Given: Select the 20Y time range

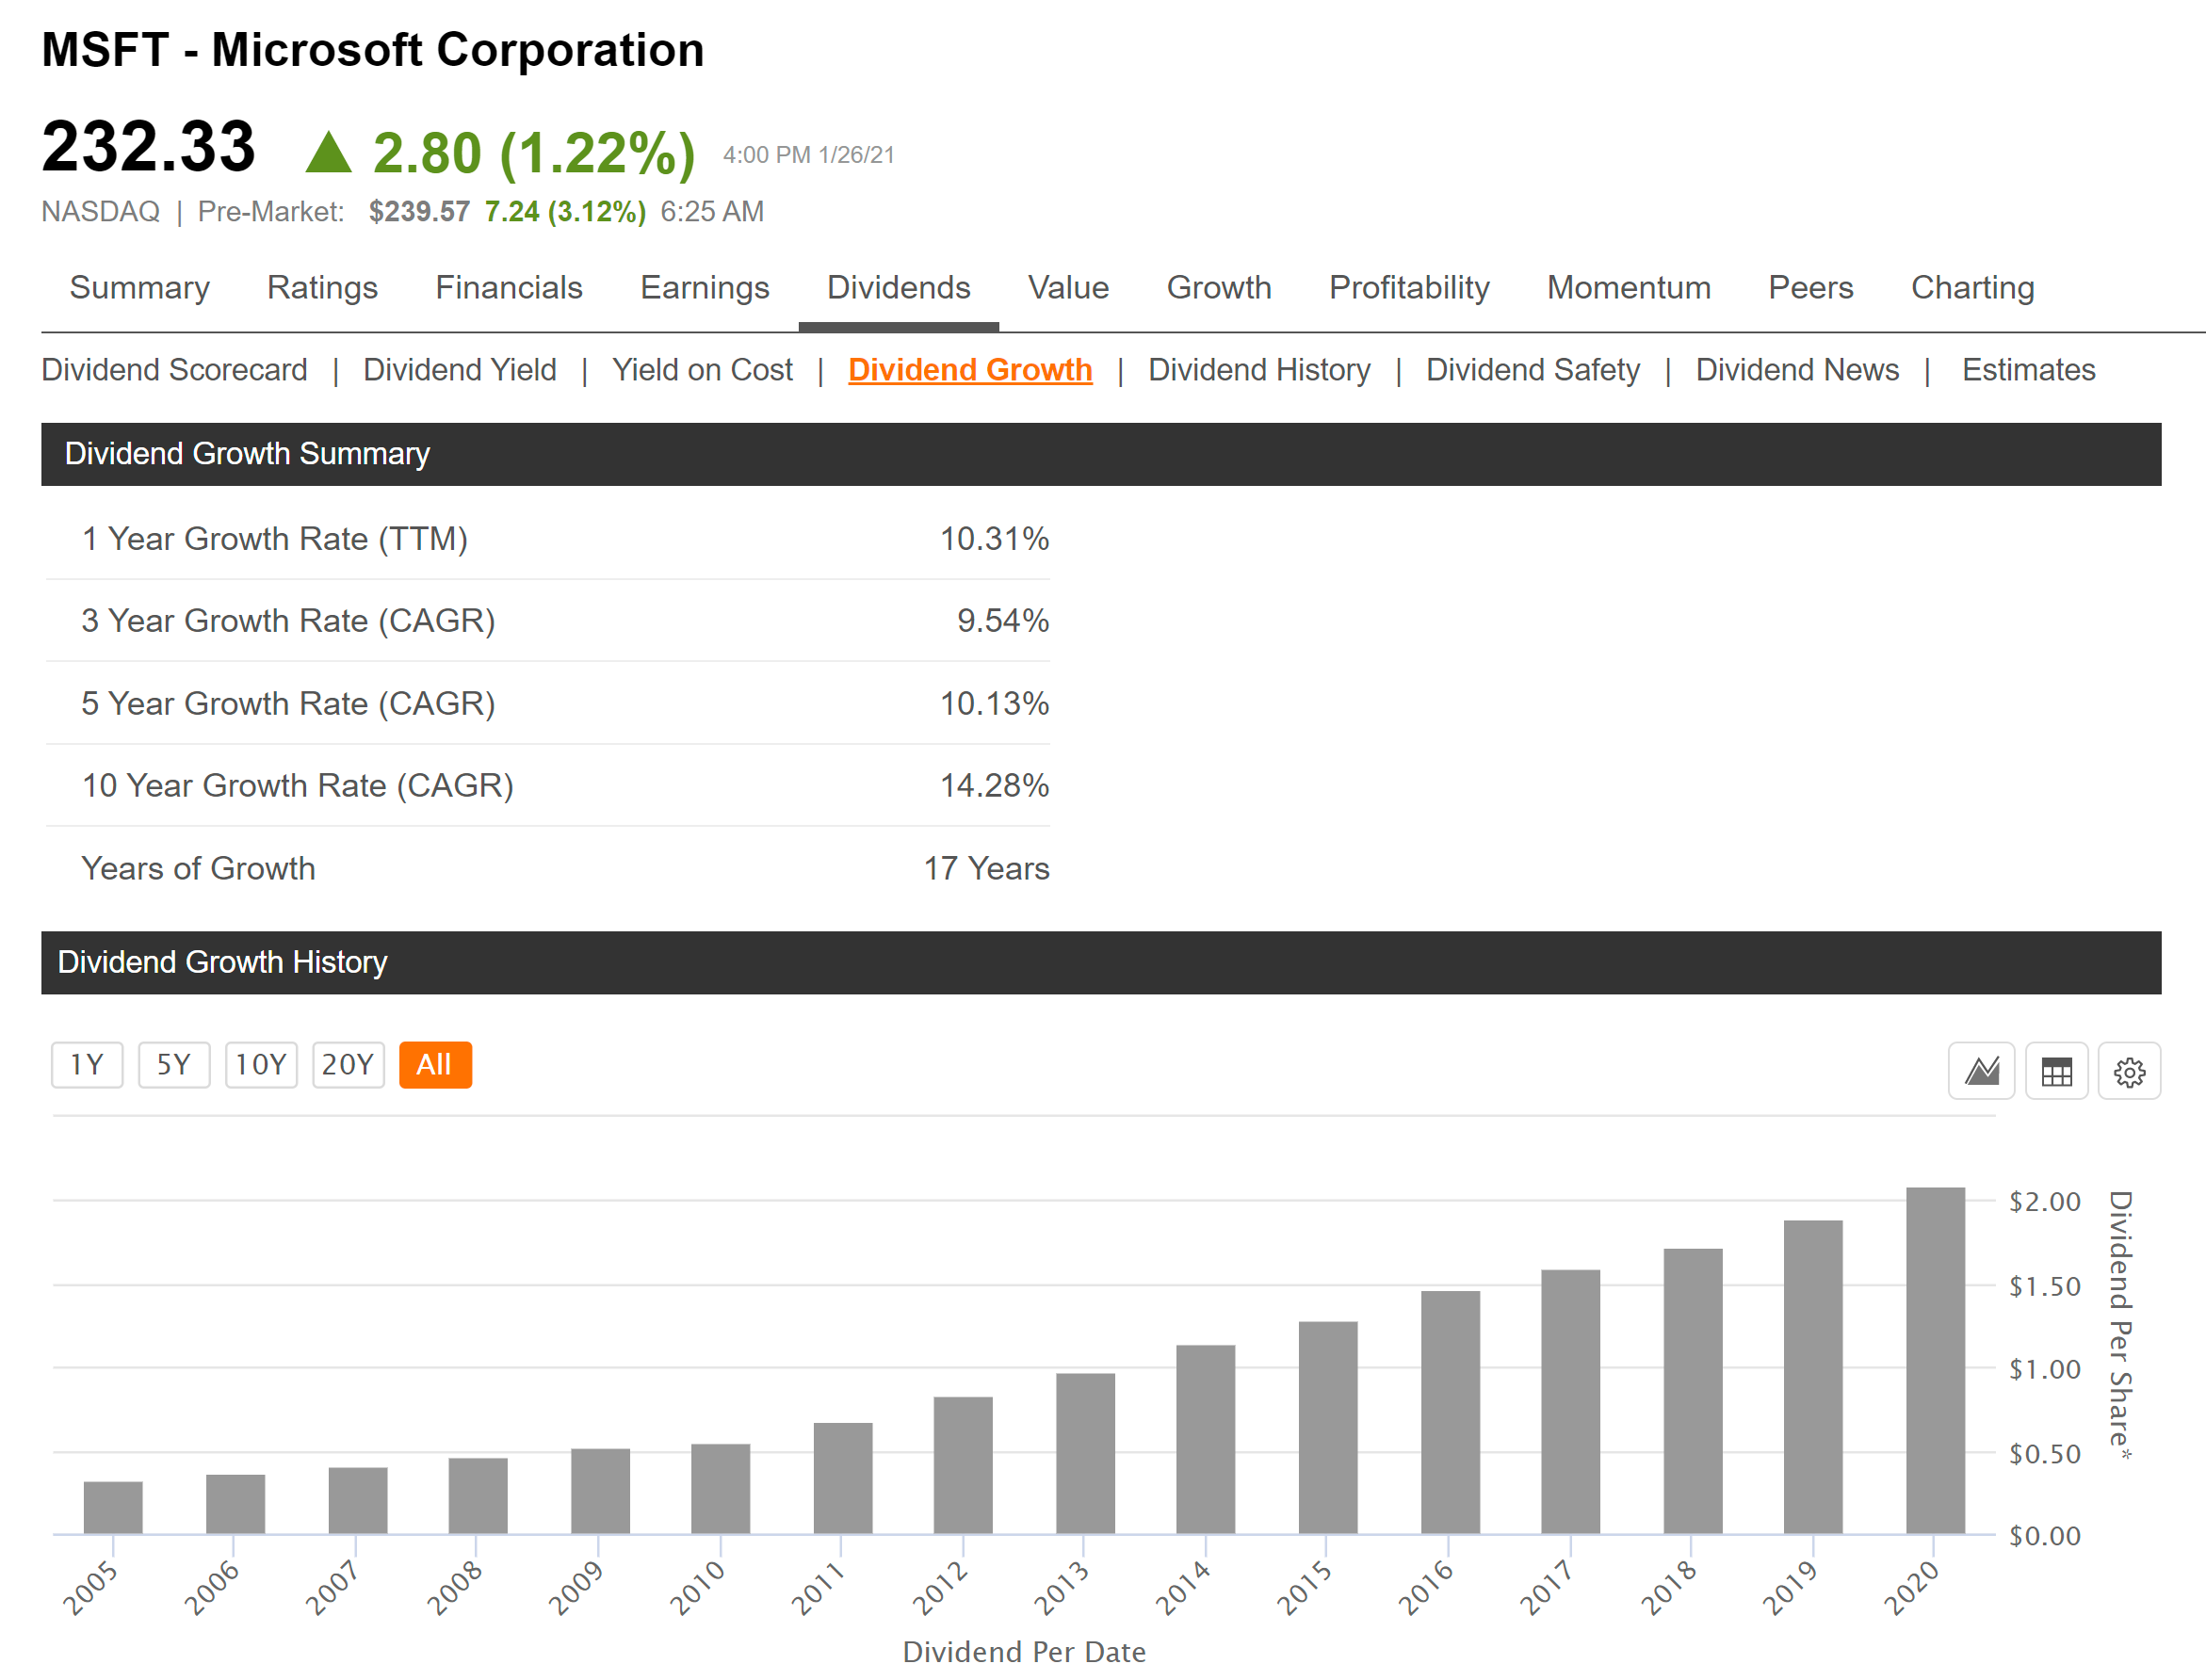Looking at the screenshot, I should pyautogui.click(x=348, y=1064).
